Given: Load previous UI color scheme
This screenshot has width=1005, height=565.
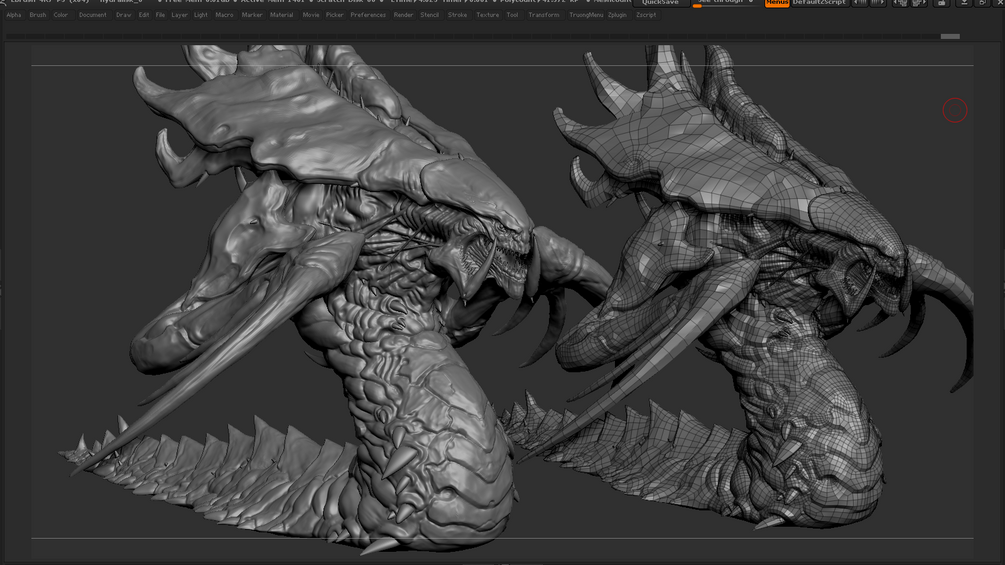Looking at the screenshot, I should coord(901,3).
